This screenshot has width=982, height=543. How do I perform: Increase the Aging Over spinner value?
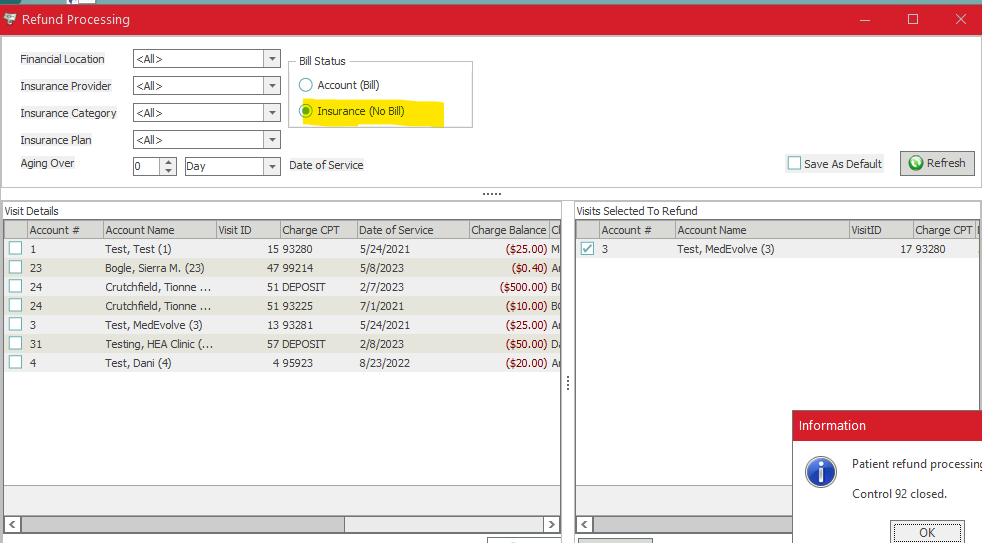(x=169, y=162)
